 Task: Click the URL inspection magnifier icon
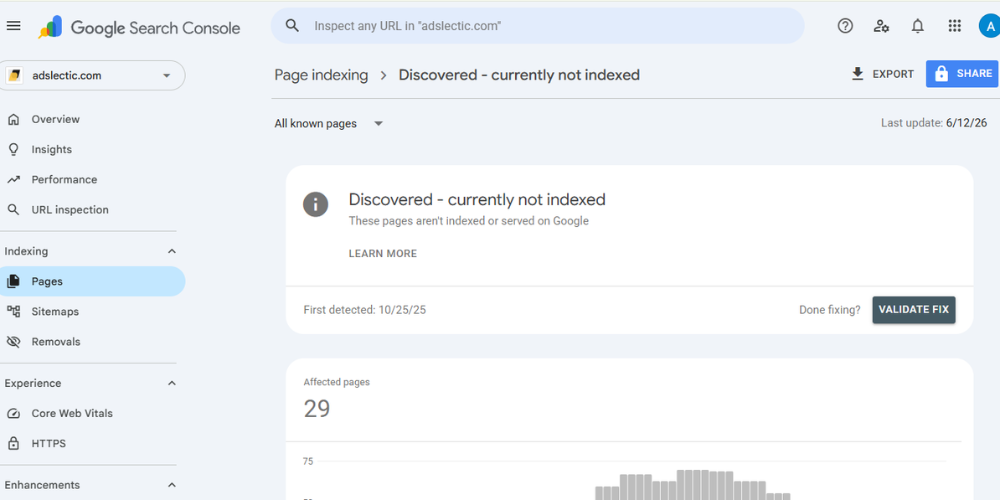(13, 210)
